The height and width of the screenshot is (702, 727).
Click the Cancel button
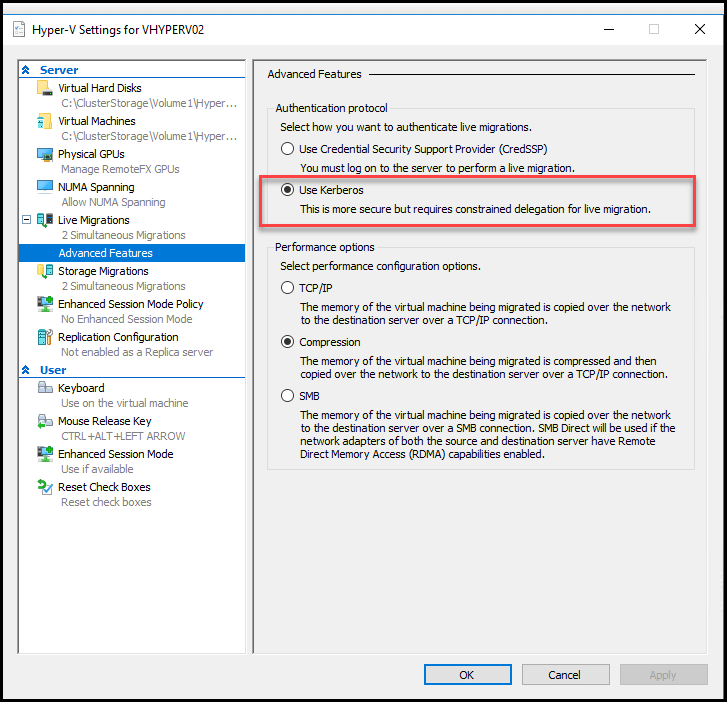[x=565, y=675]
